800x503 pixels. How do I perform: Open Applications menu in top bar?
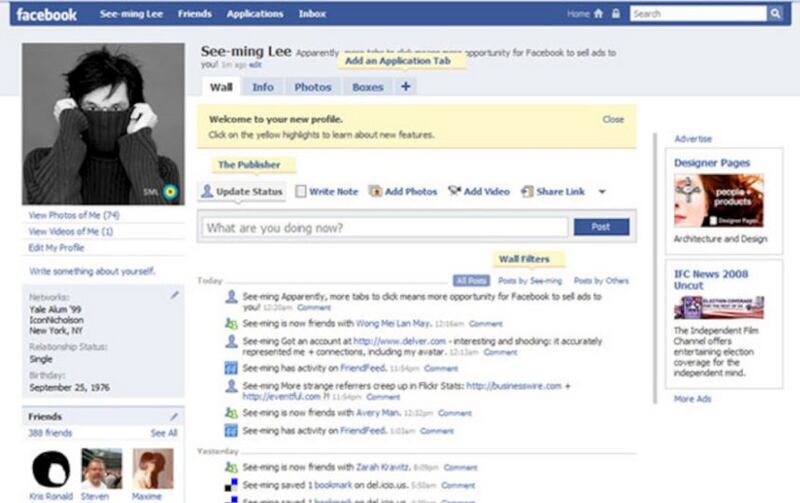(x=255, y=14)
